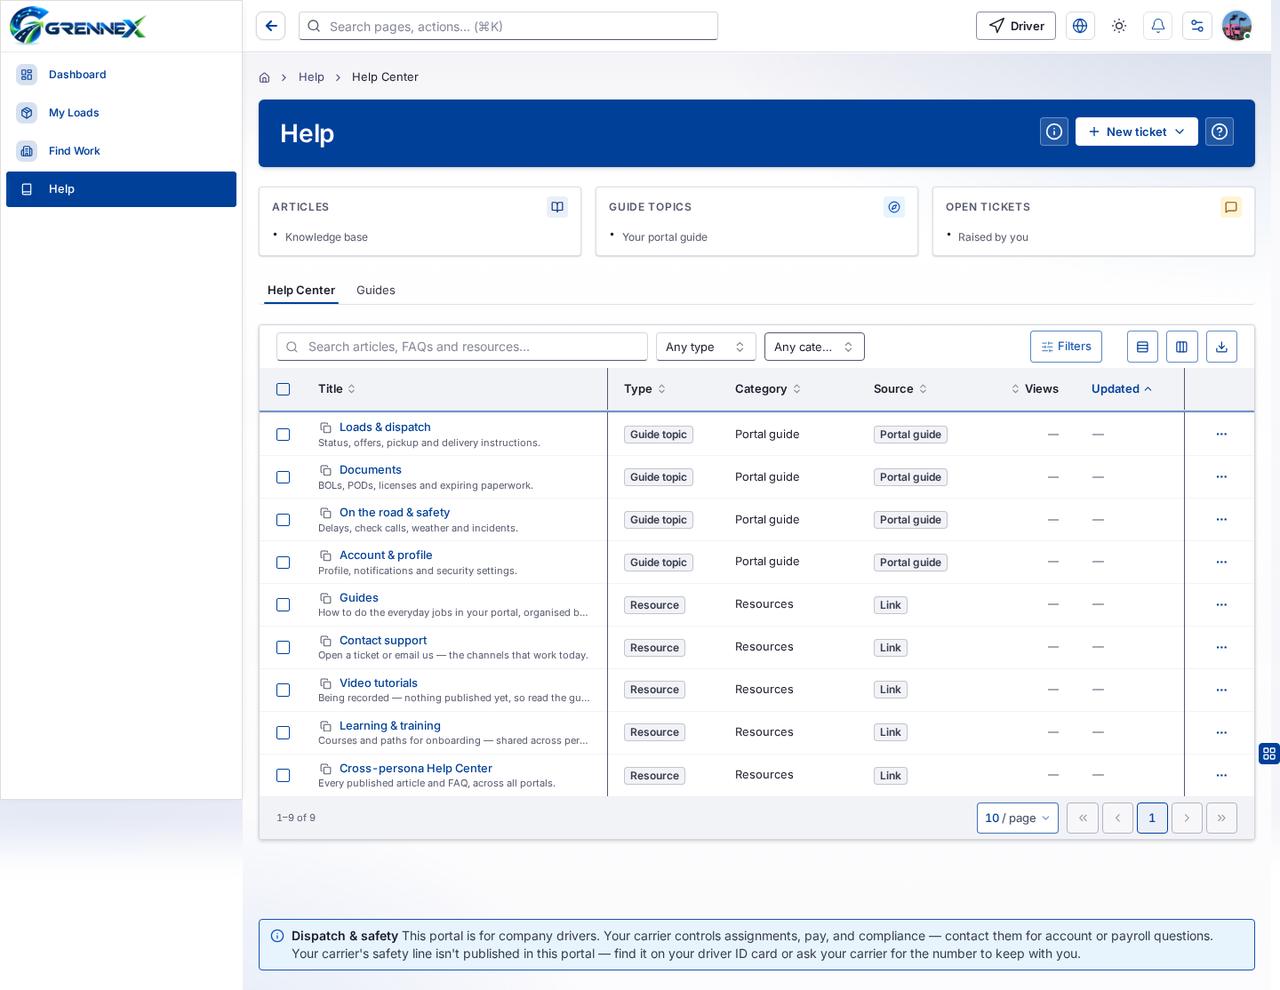
Task: Open the column visibility icon
Action: (1181, 347)
